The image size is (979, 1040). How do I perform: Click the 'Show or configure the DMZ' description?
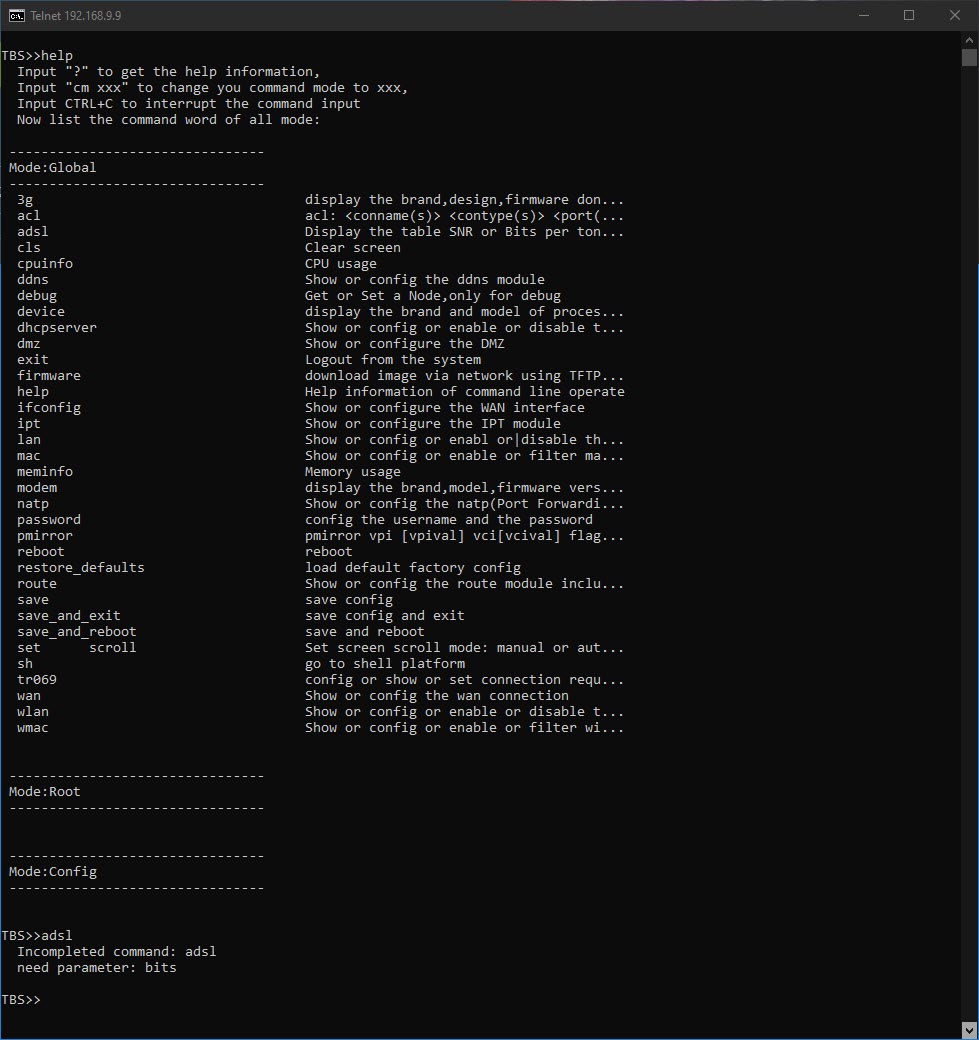[x=405, y=344]
